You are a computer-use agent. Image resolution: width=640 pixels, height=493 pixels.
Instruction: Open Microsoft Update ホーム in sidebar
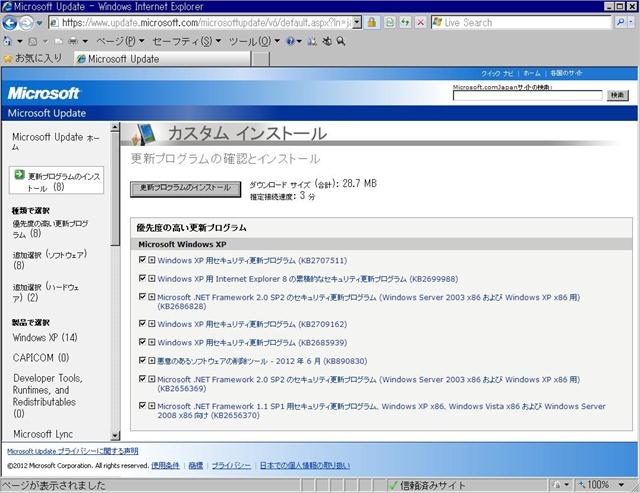tap(56, 141)
